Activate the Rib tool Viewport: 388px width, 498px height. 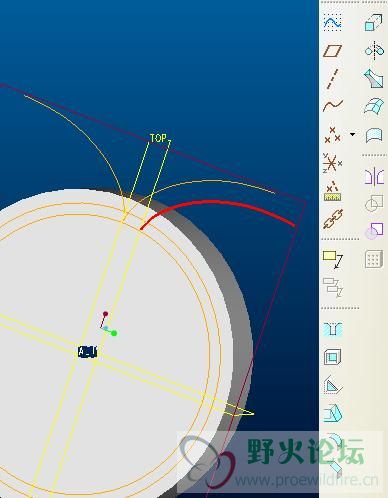coord(332,385)
